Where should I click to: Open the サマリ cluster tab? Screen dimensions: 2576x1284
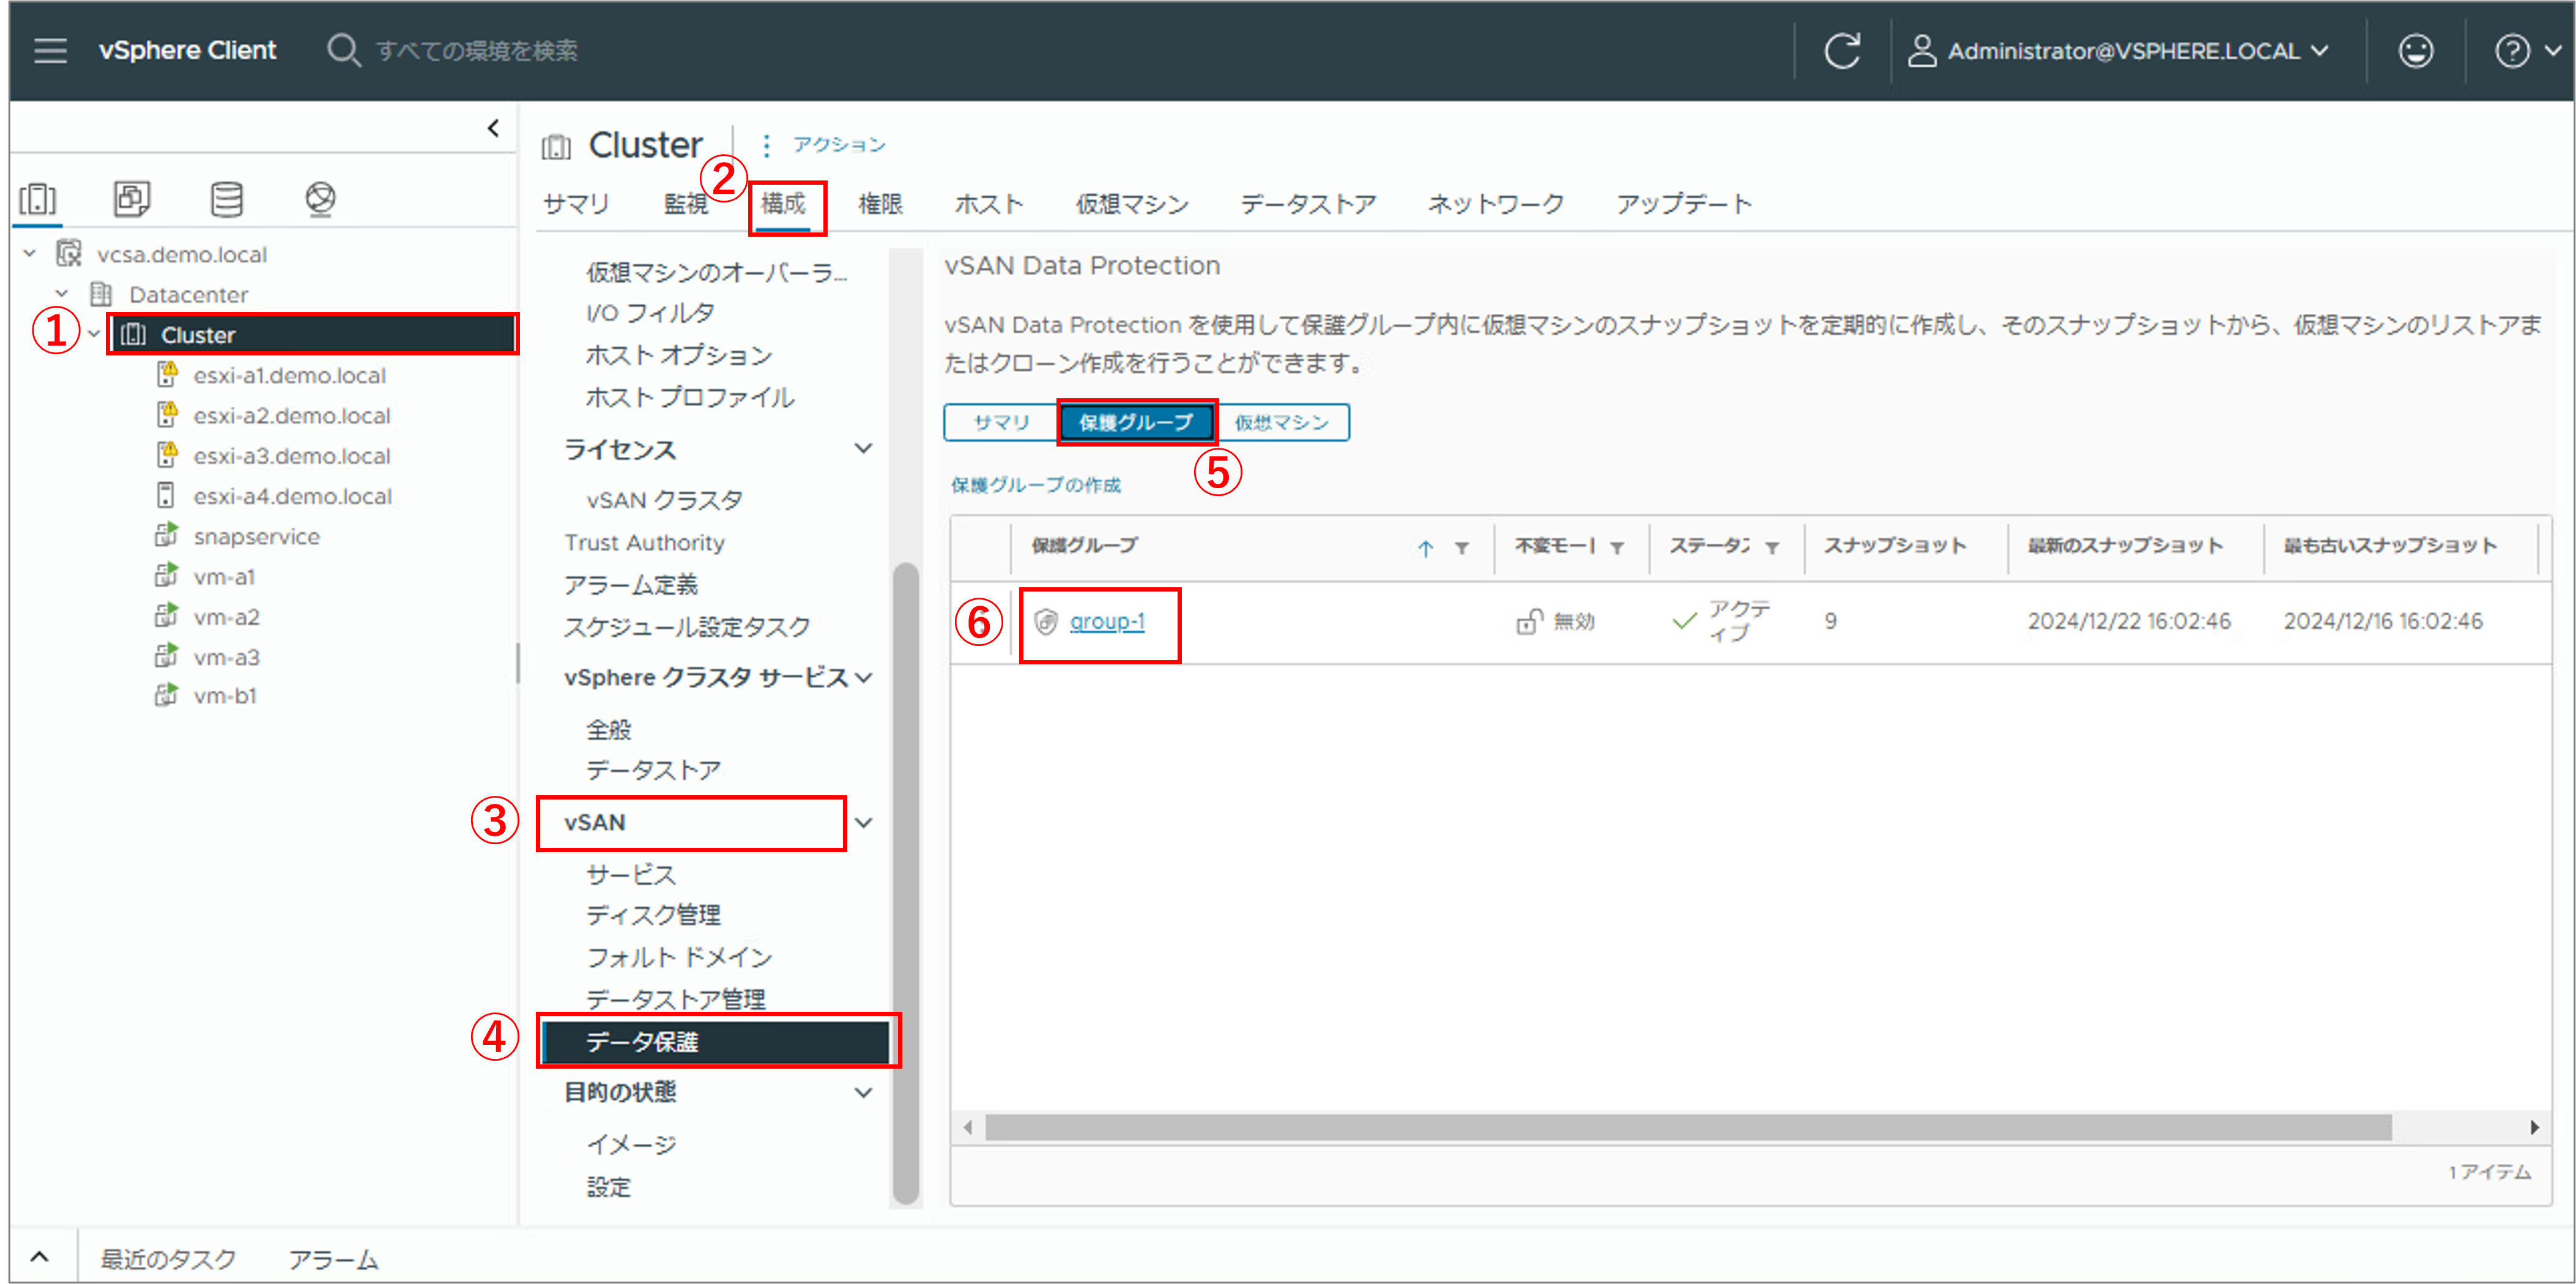click(x=575, y=204)
